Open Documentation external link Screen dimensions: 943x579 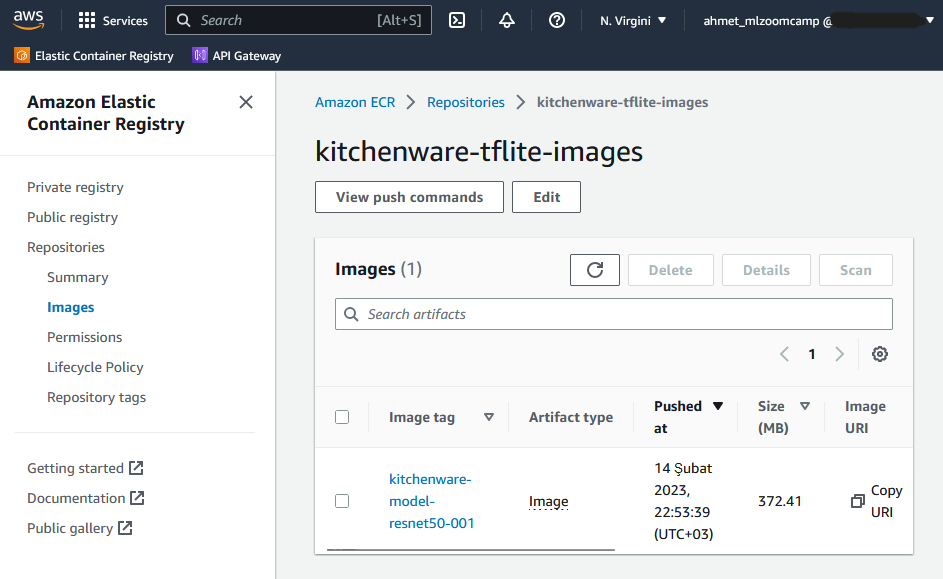[x=86, y=498]
